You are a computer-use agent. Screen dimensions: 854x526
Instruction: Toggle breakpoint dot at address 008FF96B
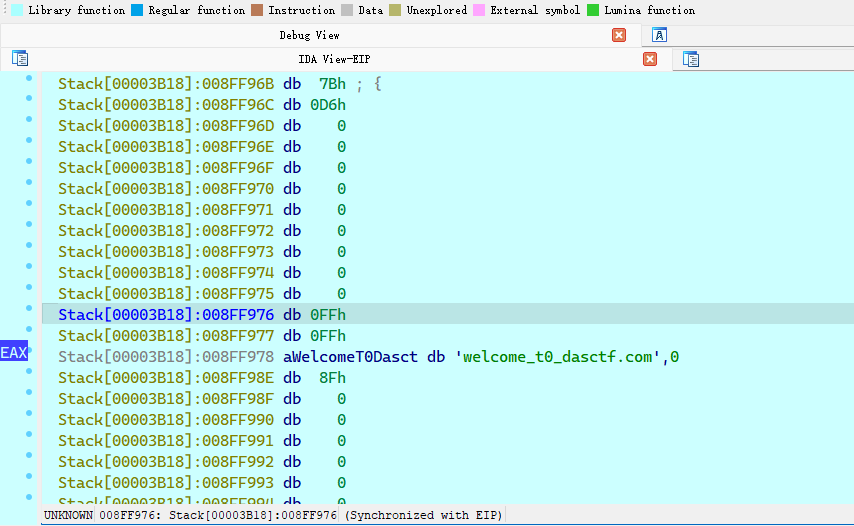click(29, 78)
